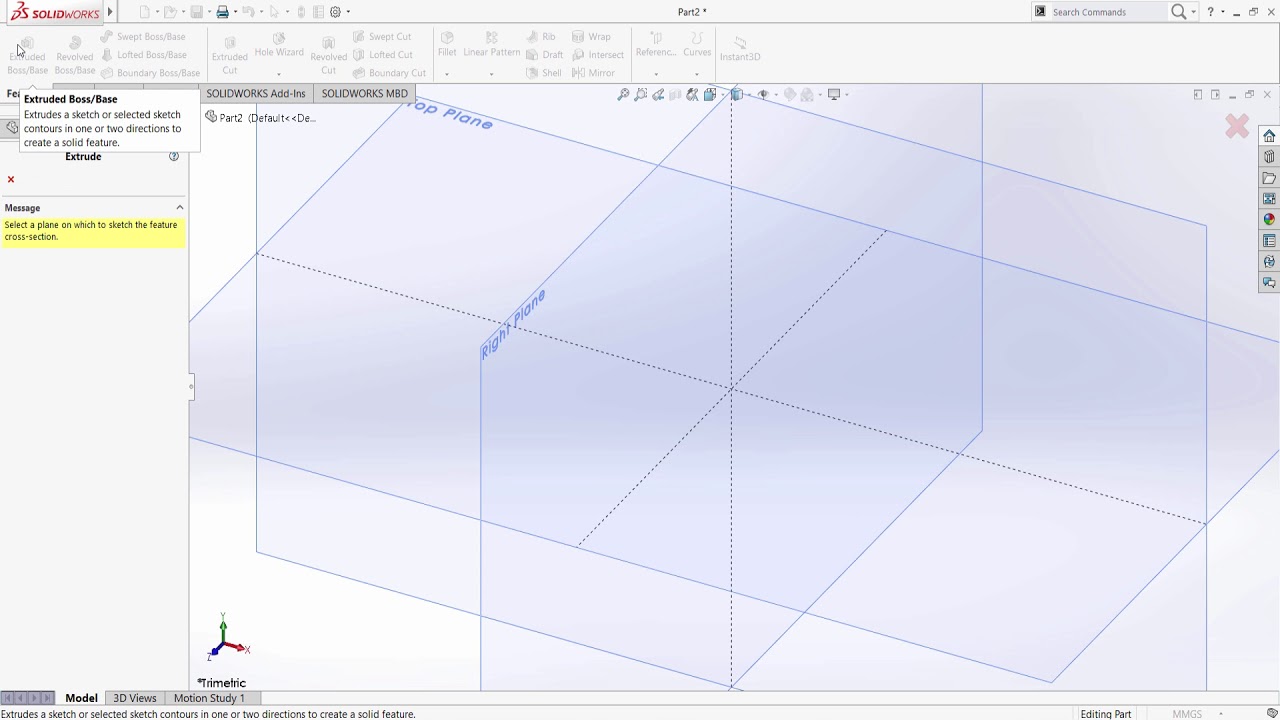The height and width of the screenshot is (720, 1280).
Task: Open View Palette icon in task pane
Action: 1269,199
